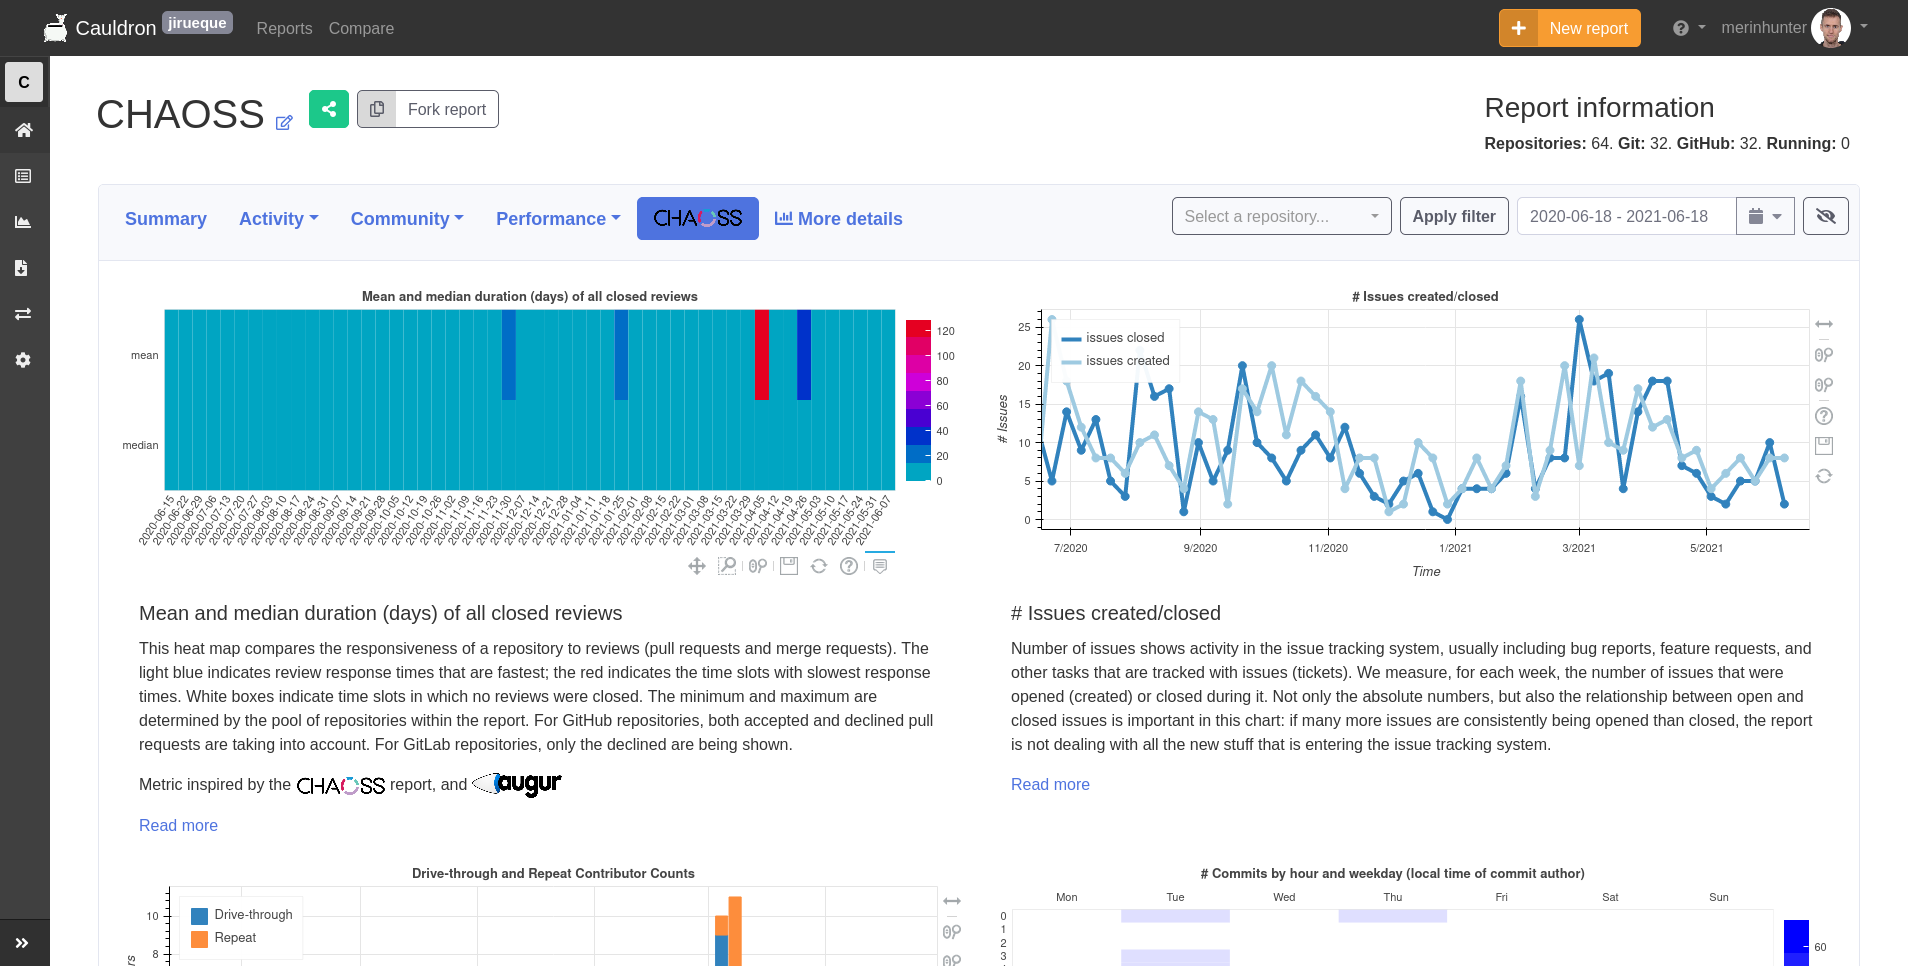Open Bokeh help under the heatmap
Viewport: 1908px width, 966px height.
pyautogui.click(x=849, y=566)
